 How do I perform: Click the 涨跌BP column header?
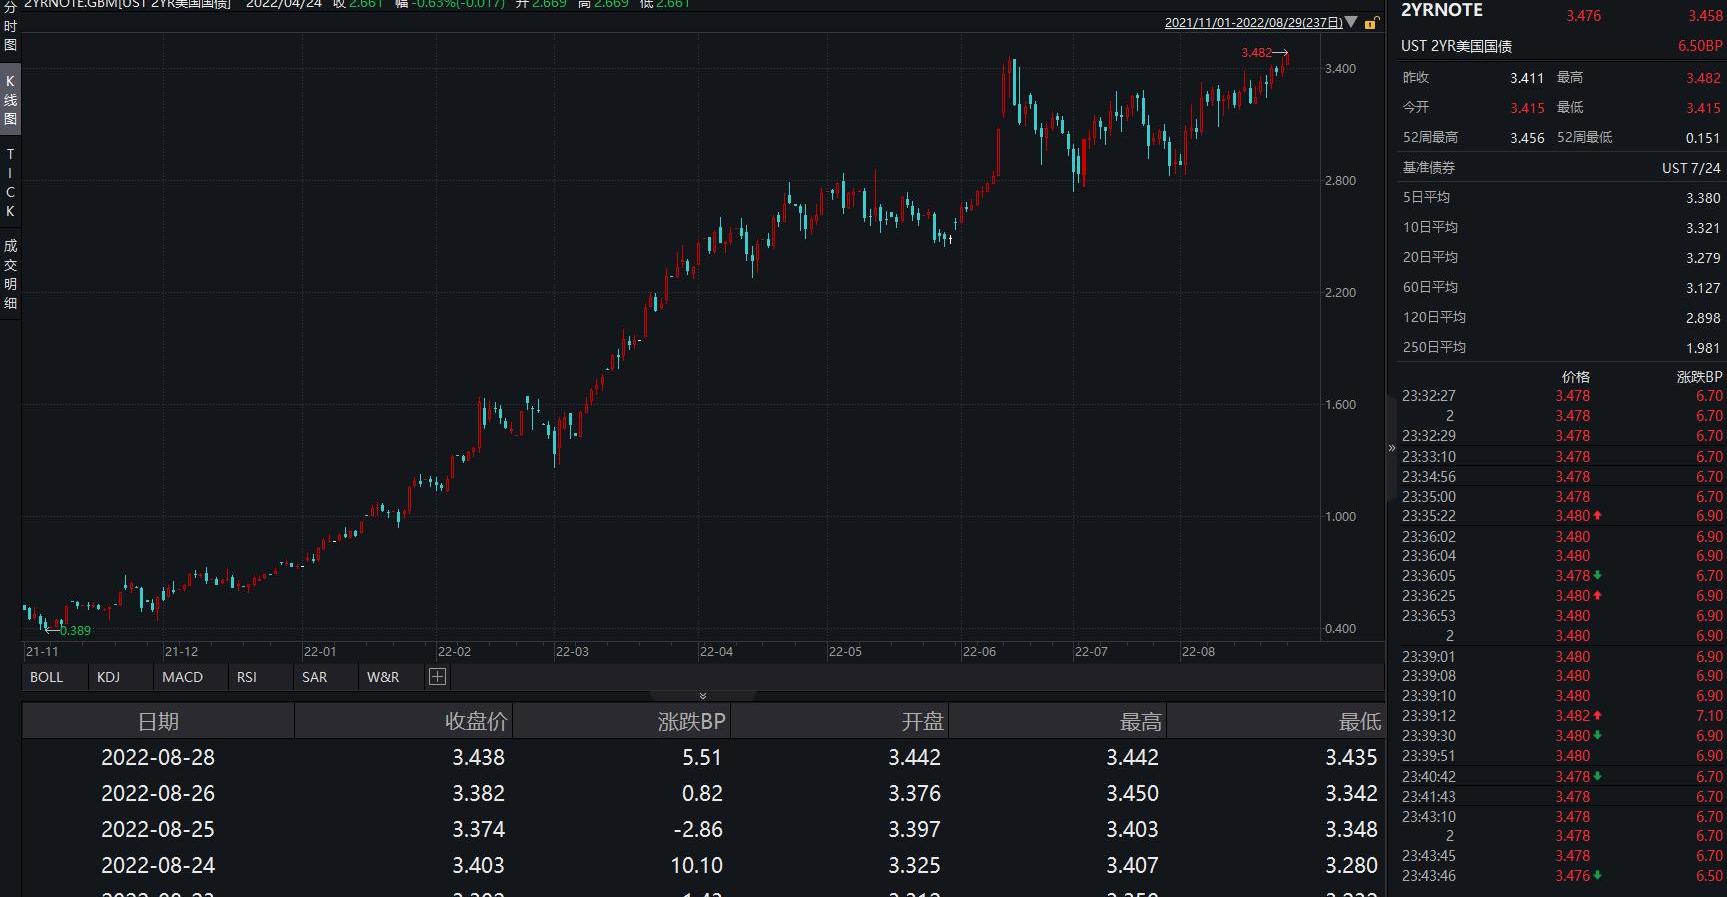pyautogui.click(x=691, y=721)
